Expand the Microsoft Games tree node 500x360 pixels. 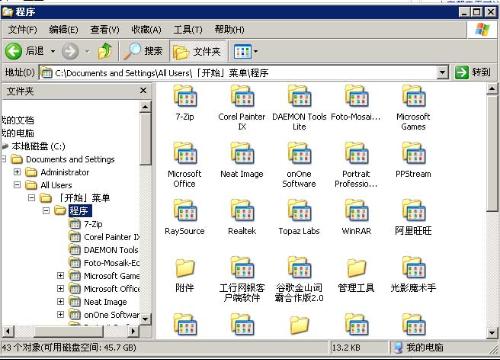60,276
